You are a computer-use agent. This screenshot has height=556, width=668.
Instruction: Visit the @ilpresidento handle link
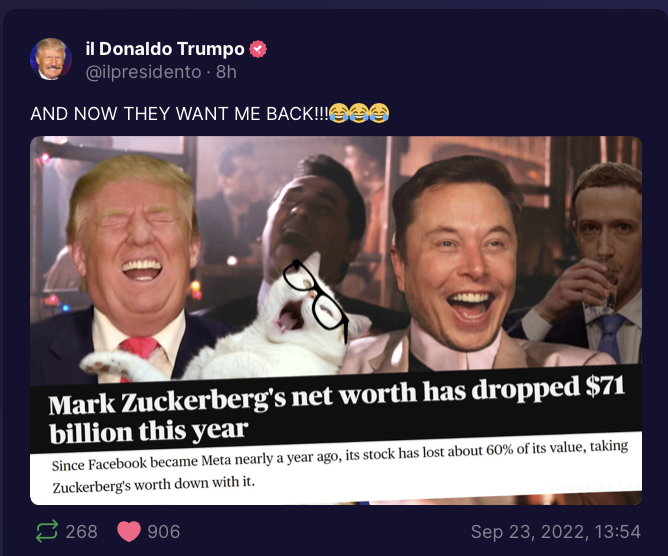click(143, 72)
